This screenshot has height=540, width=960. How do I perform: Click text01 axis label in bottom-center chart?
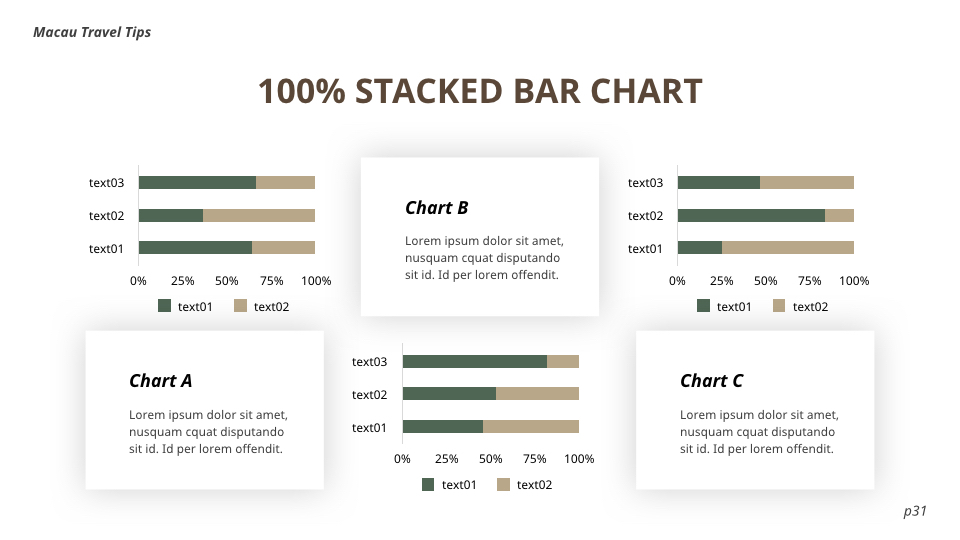[x=369, y=428]
